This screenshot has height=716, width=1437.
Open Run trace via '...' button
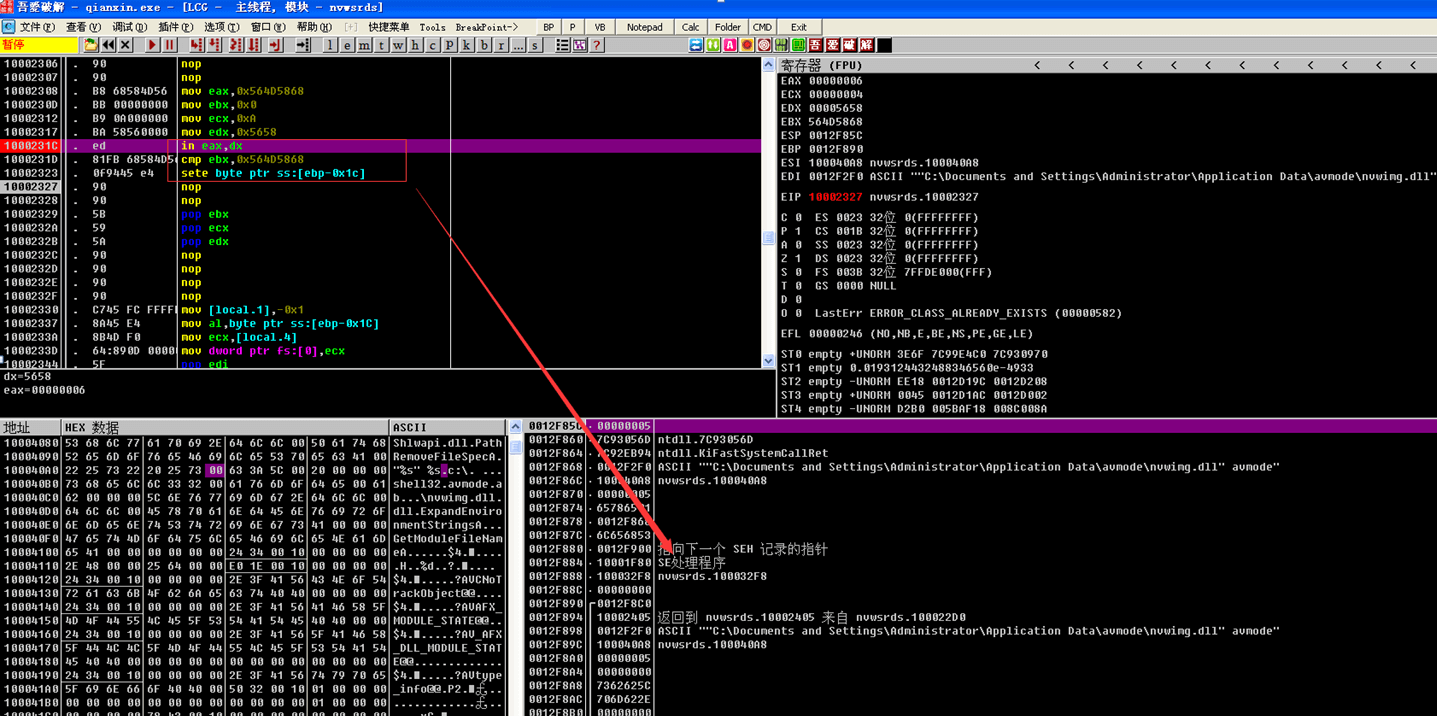point(518,45)
